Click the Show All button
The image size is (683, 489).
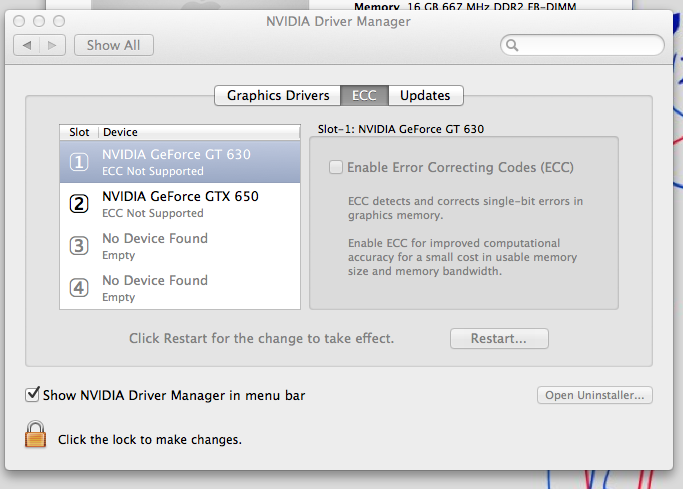click(x=113, y=45)
